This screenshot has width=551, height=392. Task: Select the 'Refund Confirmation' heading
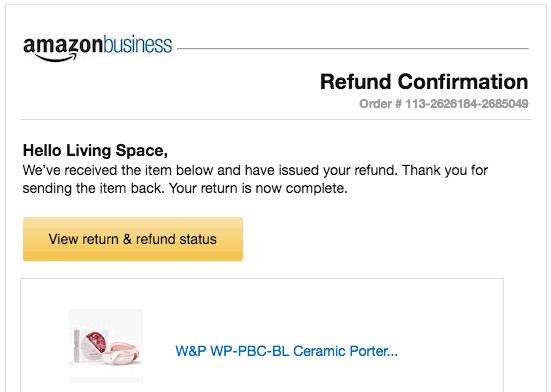click(424, 82)
